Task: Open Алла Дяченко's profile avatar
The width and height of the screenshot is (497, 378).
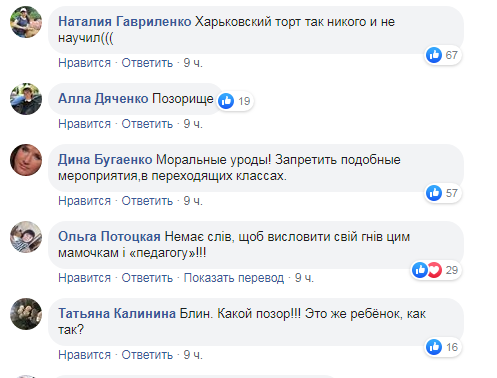Action: click(26, 99)
